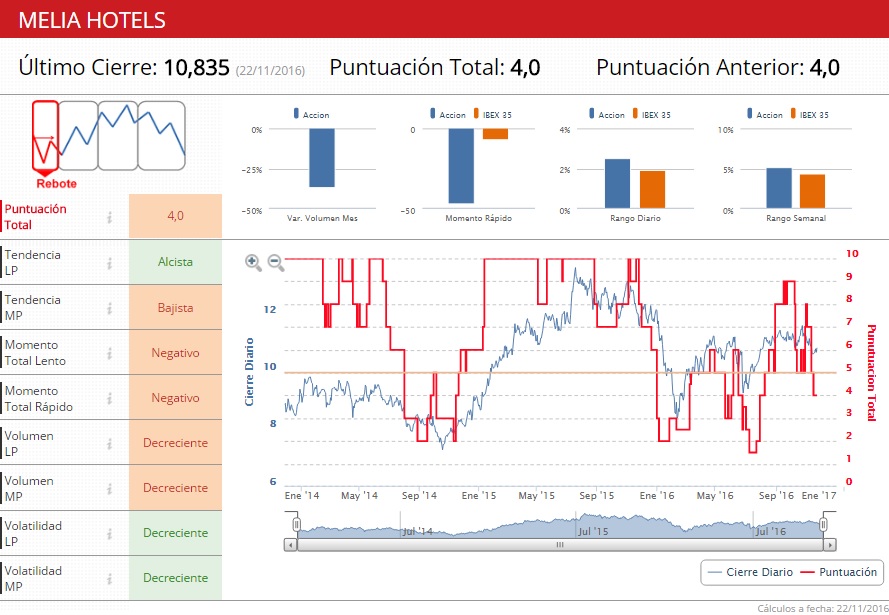This screenshot has height=615, width=889.
Task: Click blue Accion bar in Rango Diario
Action: point(617,184)
